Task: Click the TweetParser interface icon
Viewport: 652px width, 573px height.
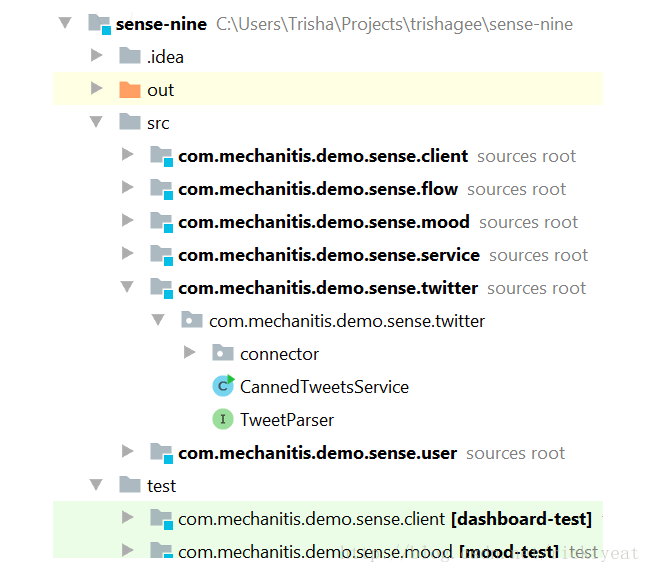Action: tap(223, 419)
